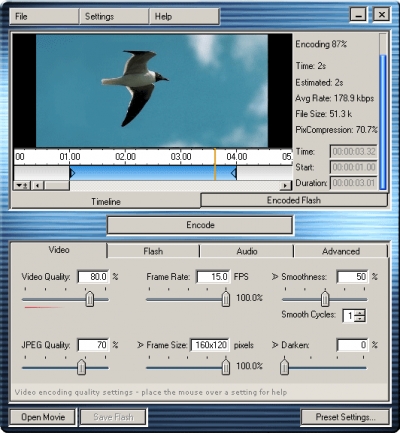Switch to the Encoded Flash view
The width and height of the screenshot is (400, 434).
pyautogui.click(x=294, y=200)
